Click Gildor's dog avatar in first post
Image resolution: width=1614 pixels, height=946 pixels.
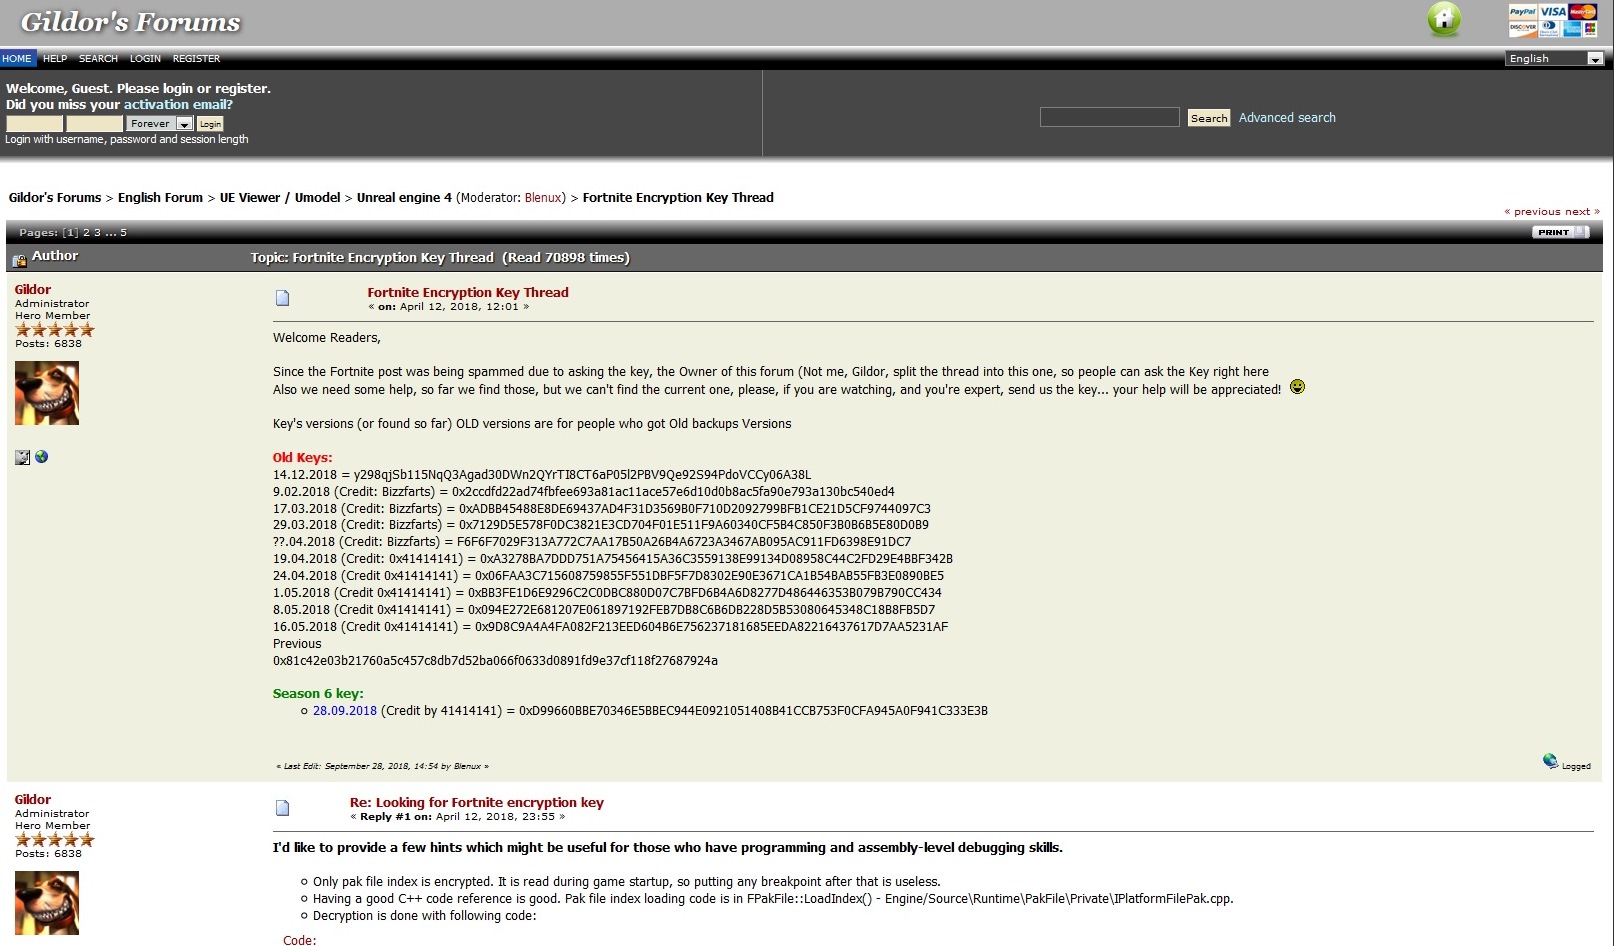(x=47, y=393)
